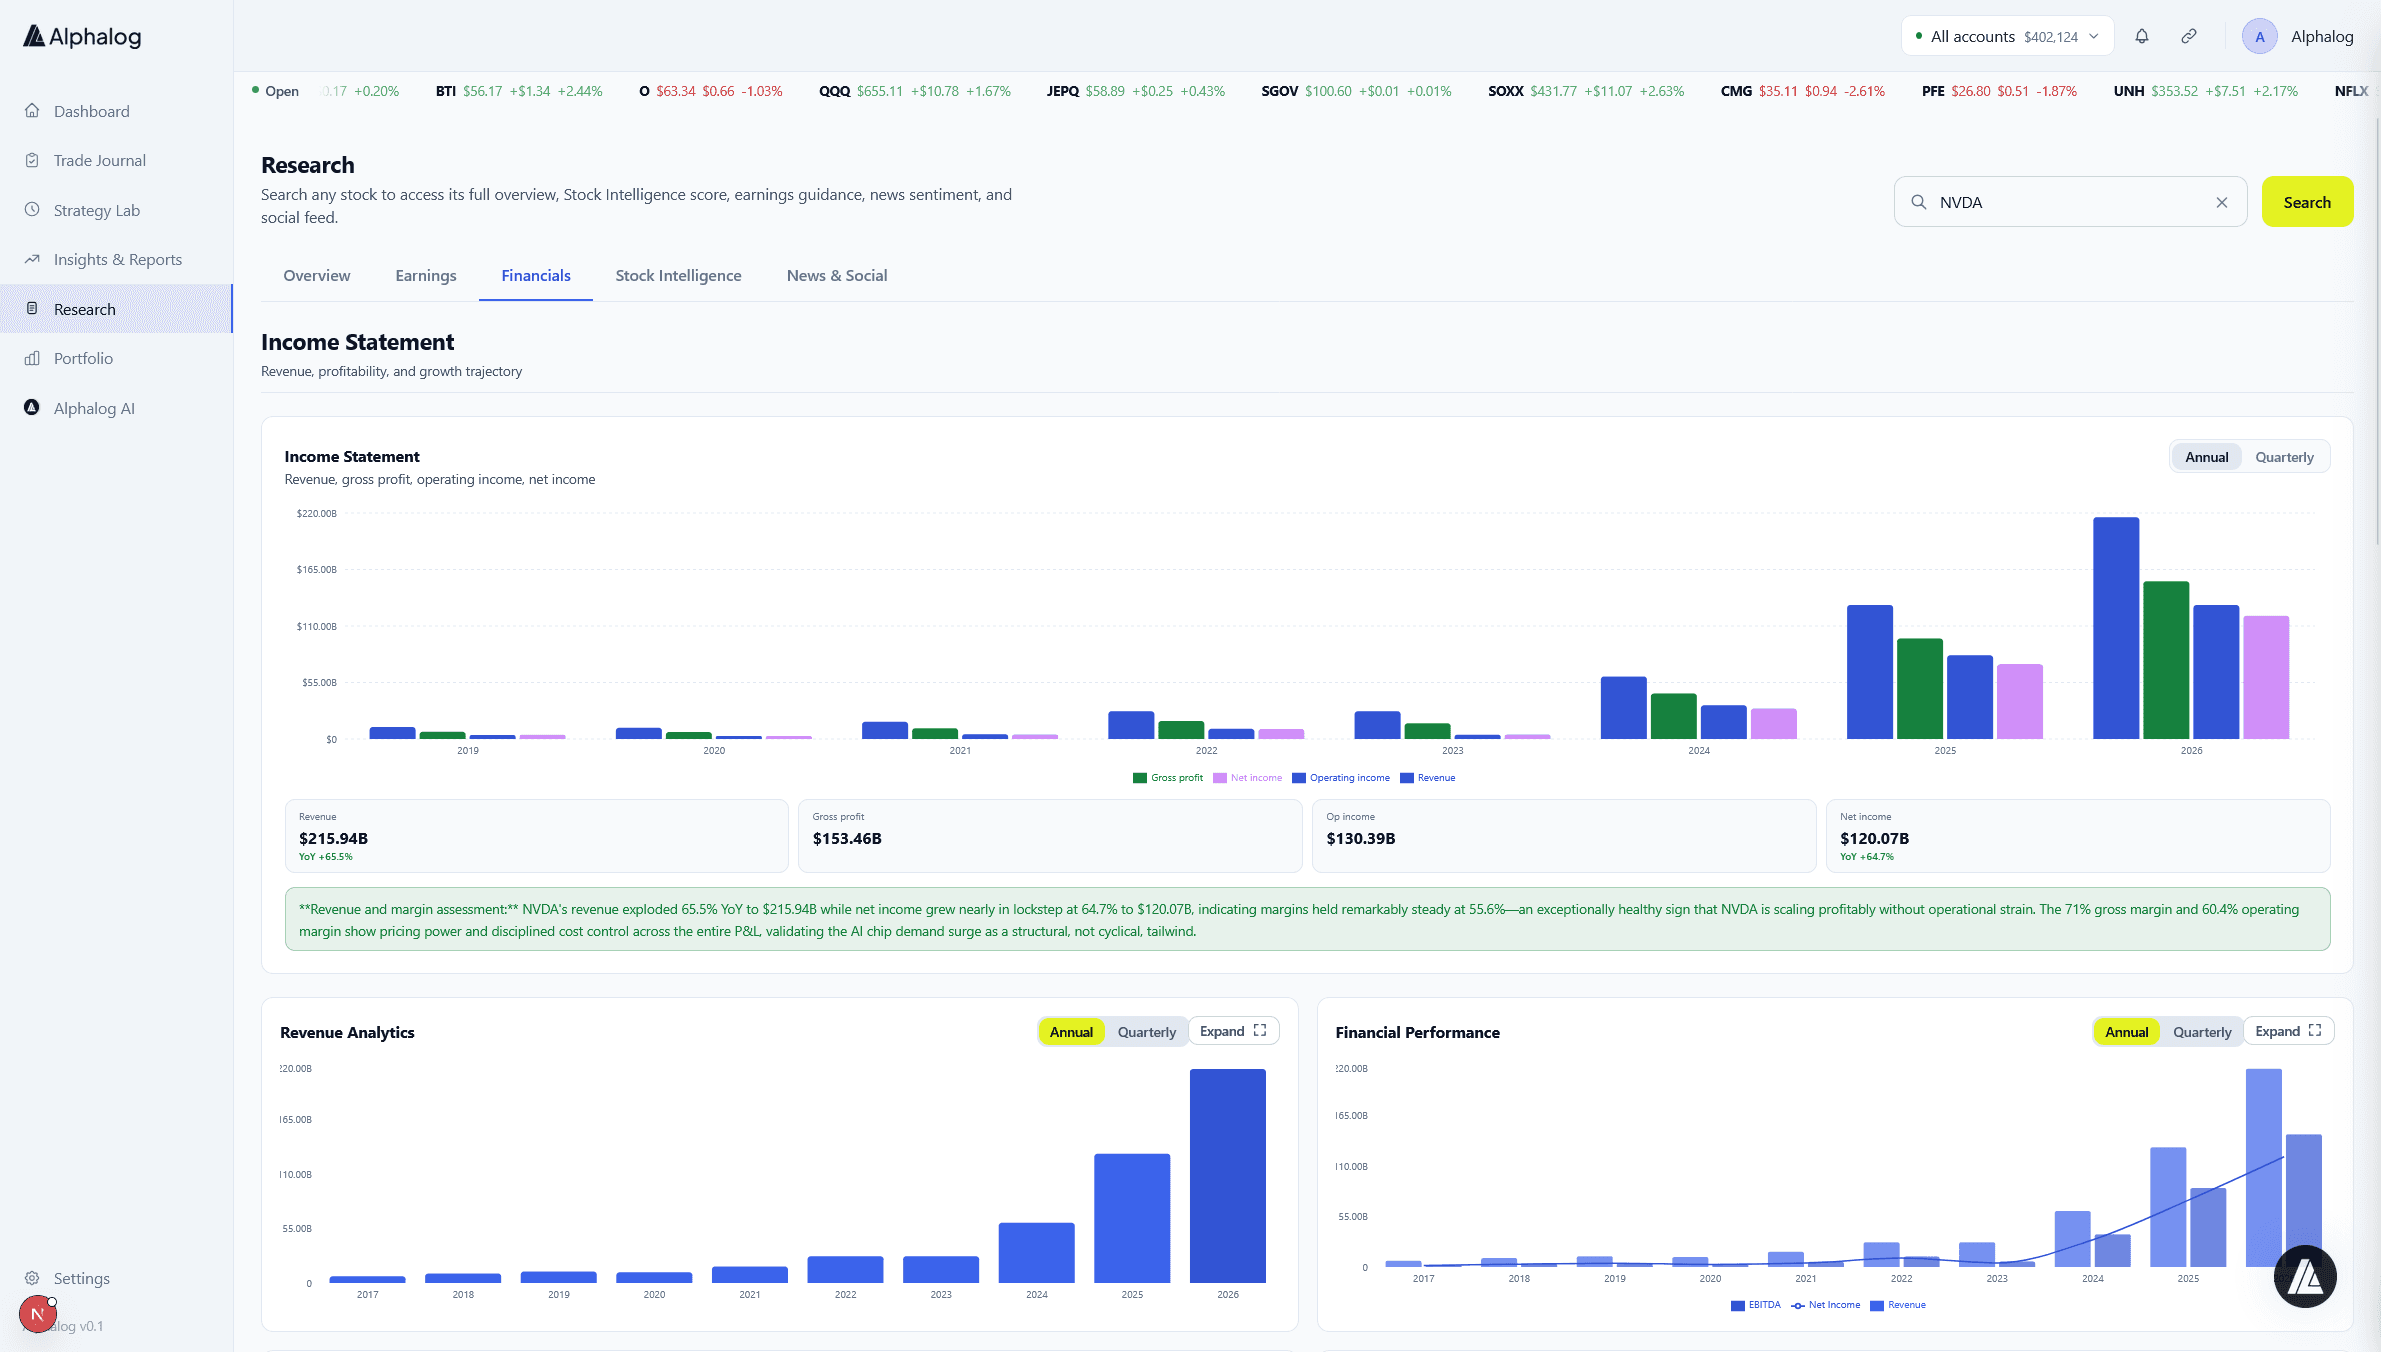The image size is (2381, 1352).
Task: Click the user avatar circle A
Action: [2260, 36]
